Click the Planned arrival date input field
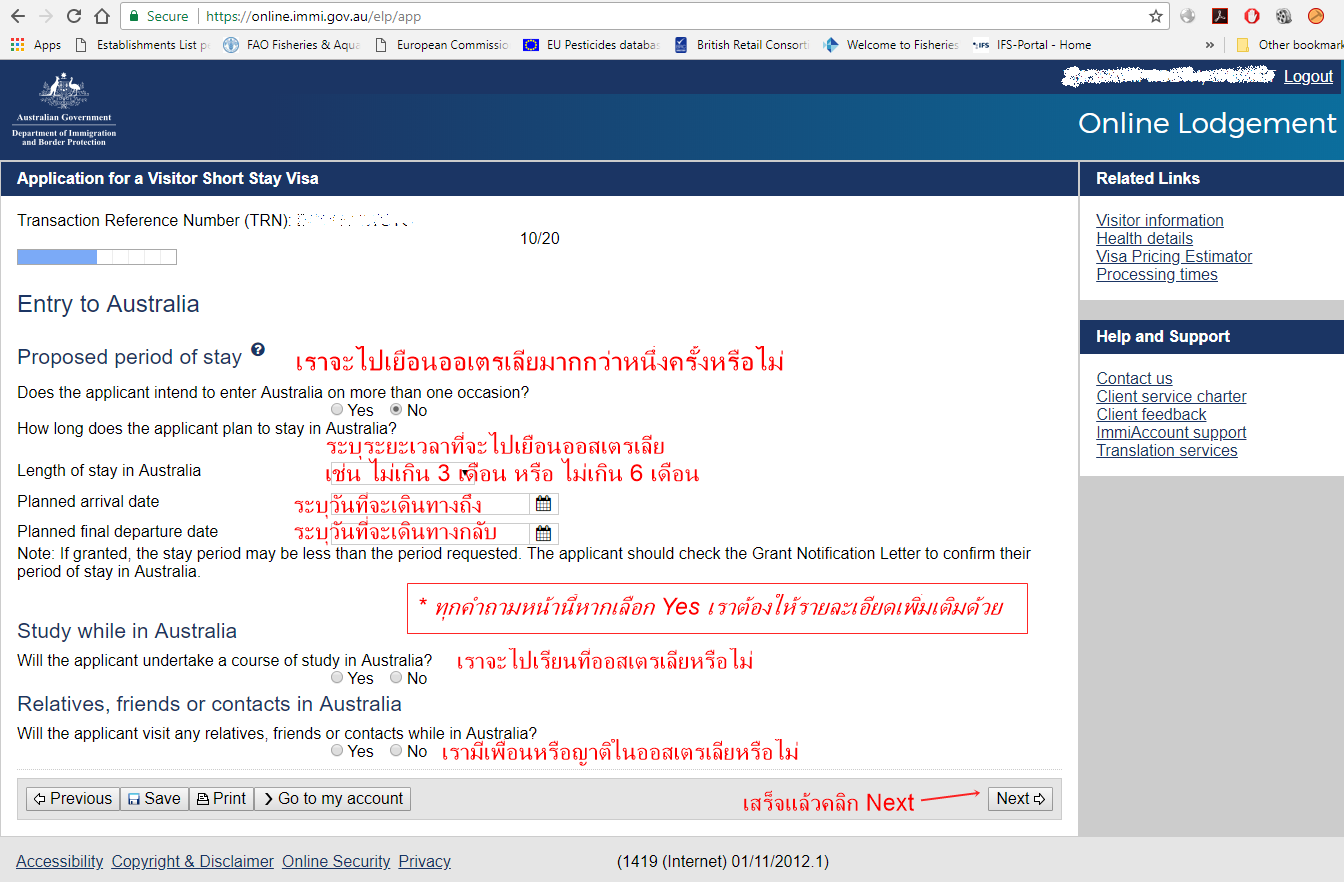This screenshot has width=1344, height=894. pyautogui.click(x=430, y=504)
